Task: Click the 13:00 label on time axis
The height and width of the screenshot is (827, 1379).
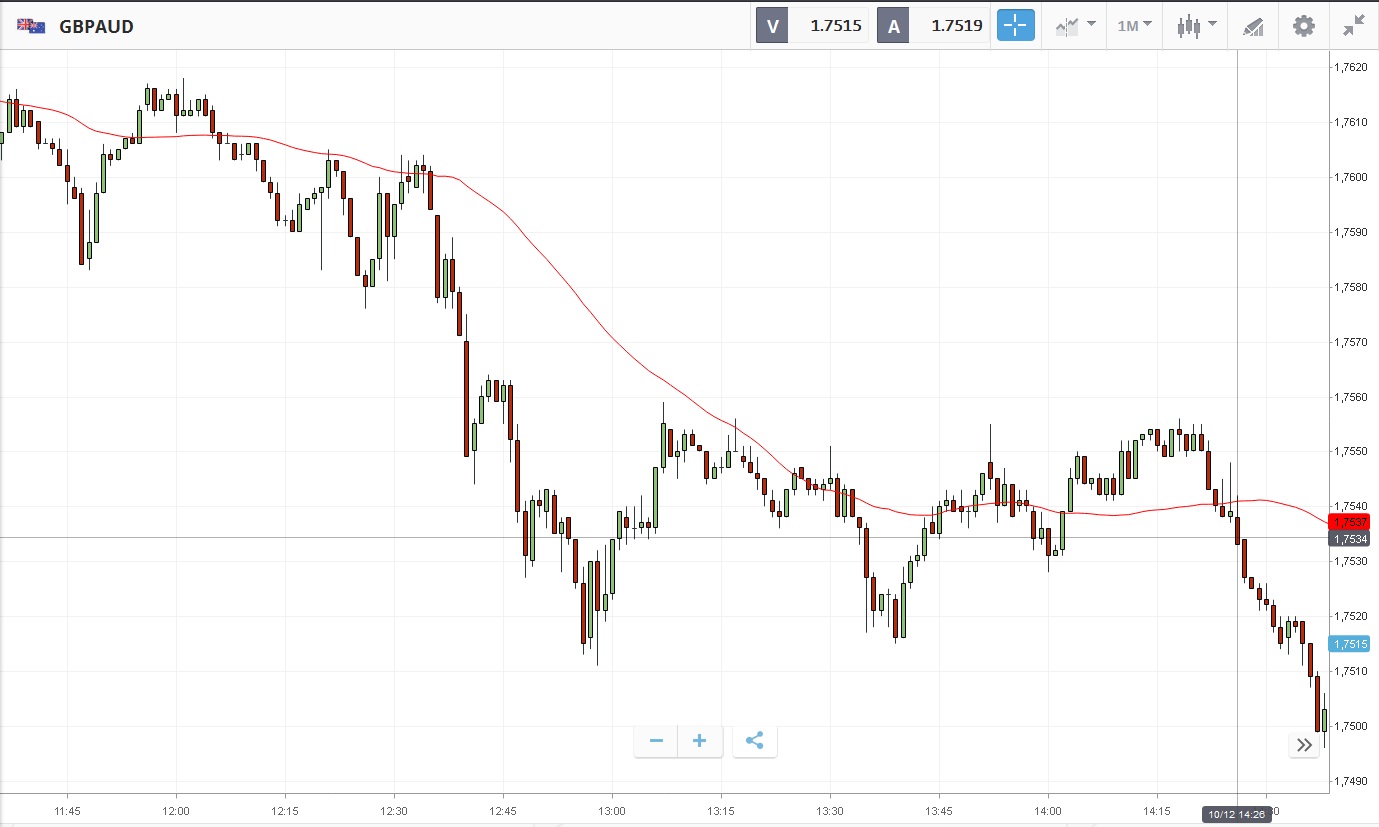Action: (612, 812)
